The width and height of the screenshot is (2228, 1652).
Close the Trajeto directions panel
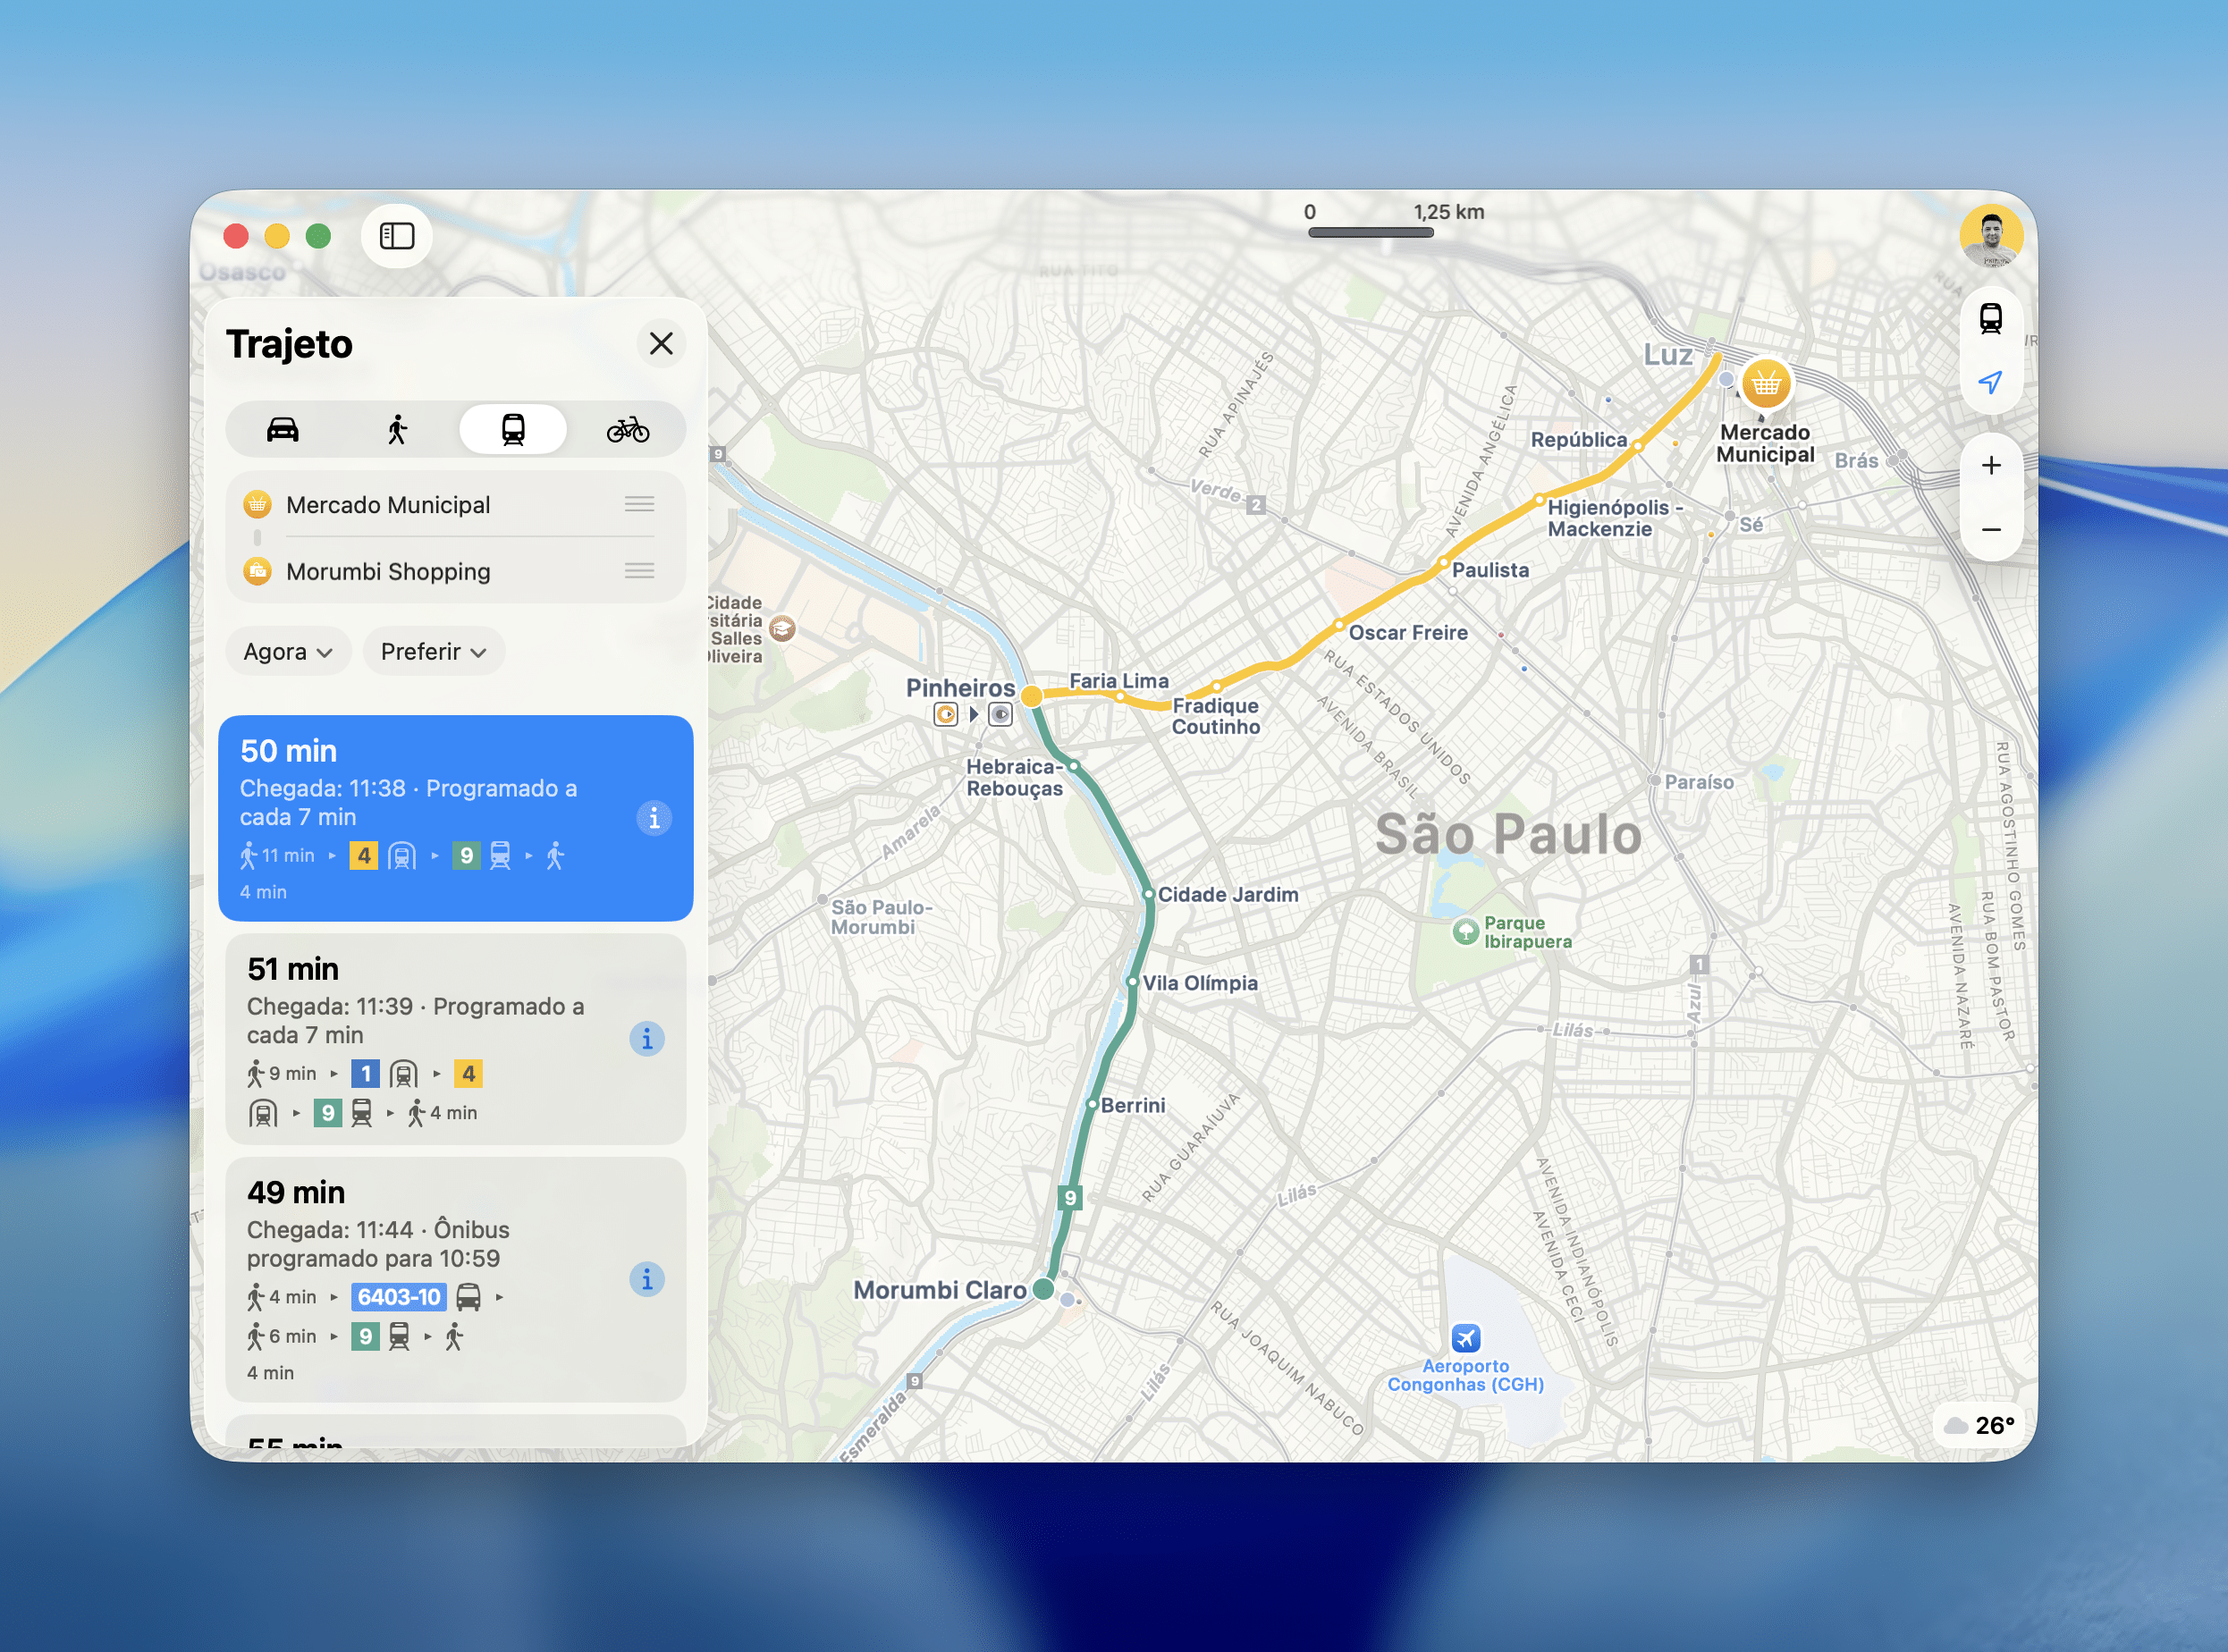tap(661, 344)
